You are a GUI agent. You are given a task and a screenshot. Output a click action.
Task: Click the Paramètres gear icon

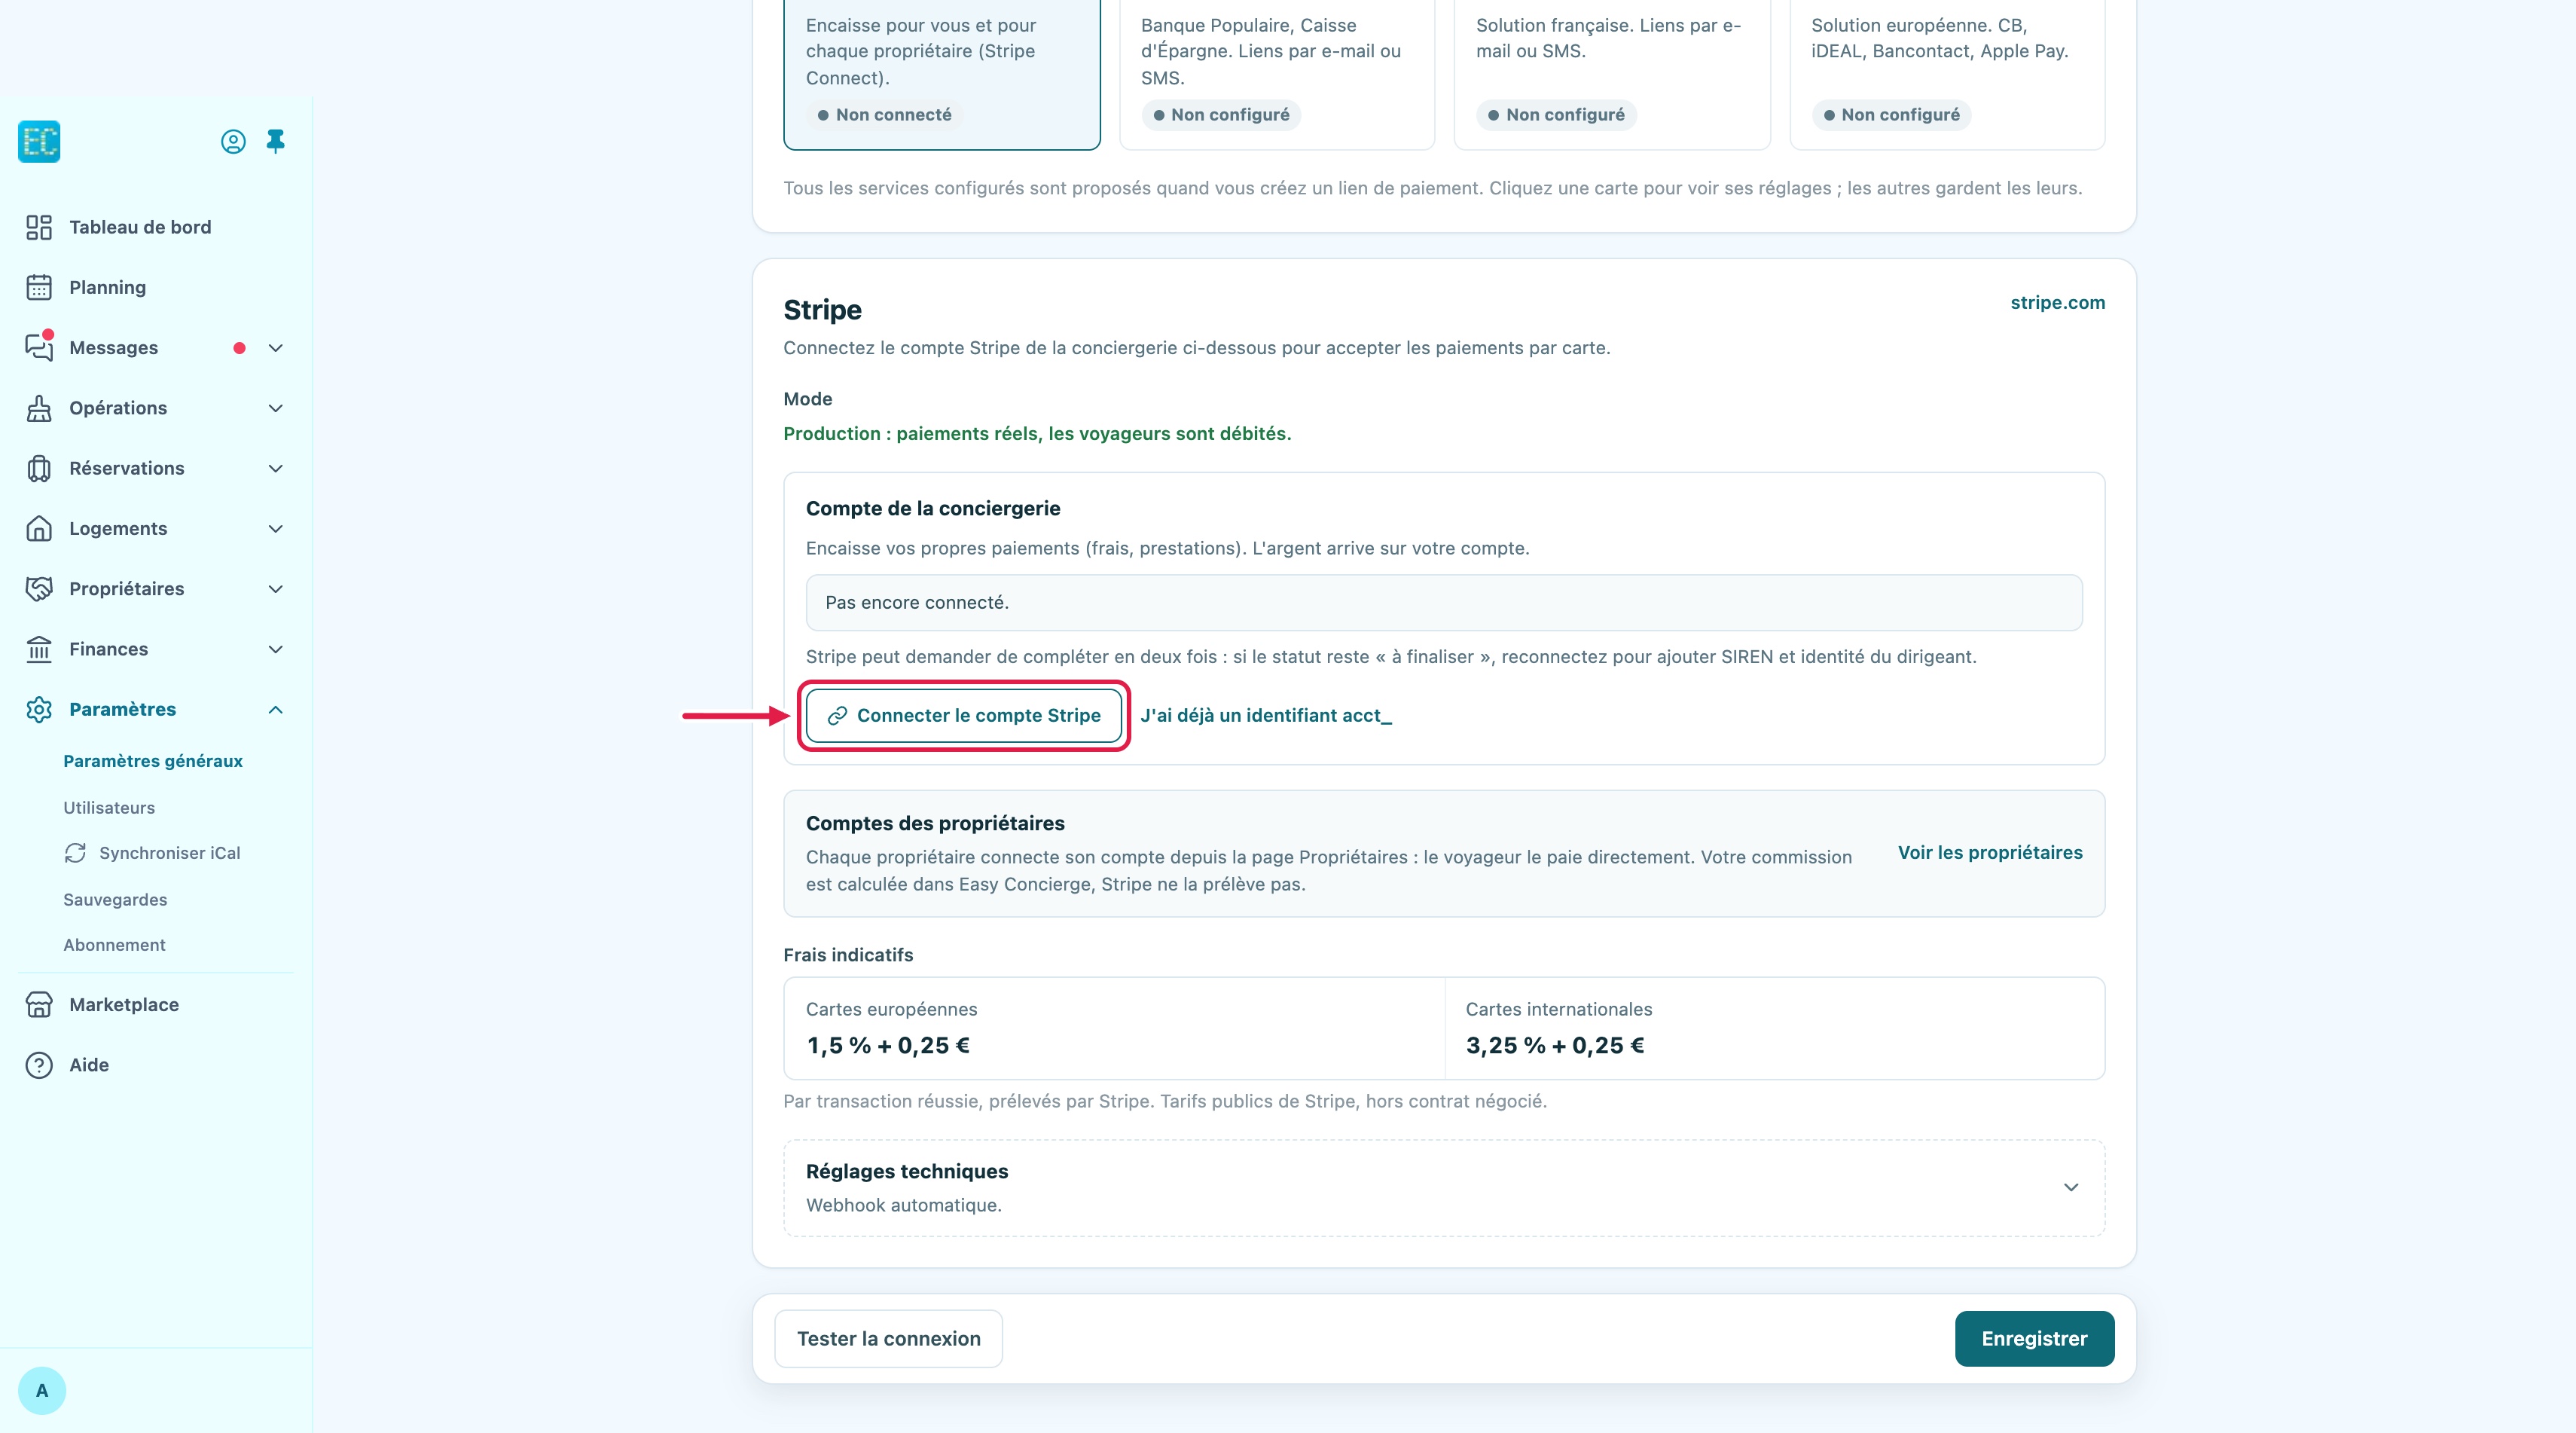pos(39,709)
